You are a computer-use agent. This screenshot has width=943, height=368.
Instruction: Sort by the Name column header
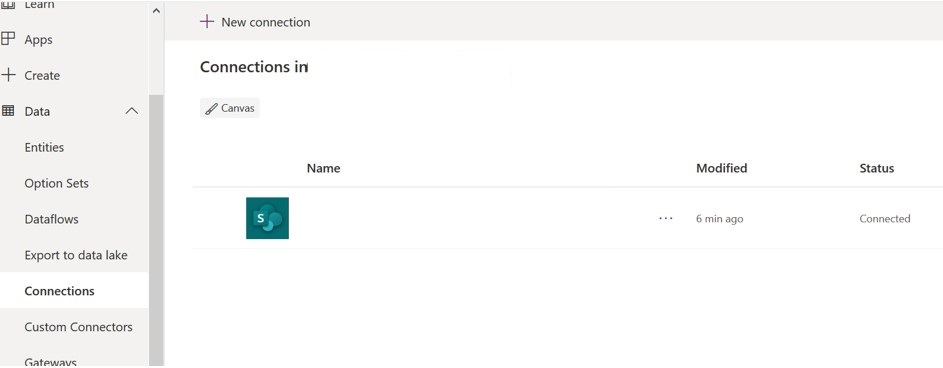[x=324, y=168]
